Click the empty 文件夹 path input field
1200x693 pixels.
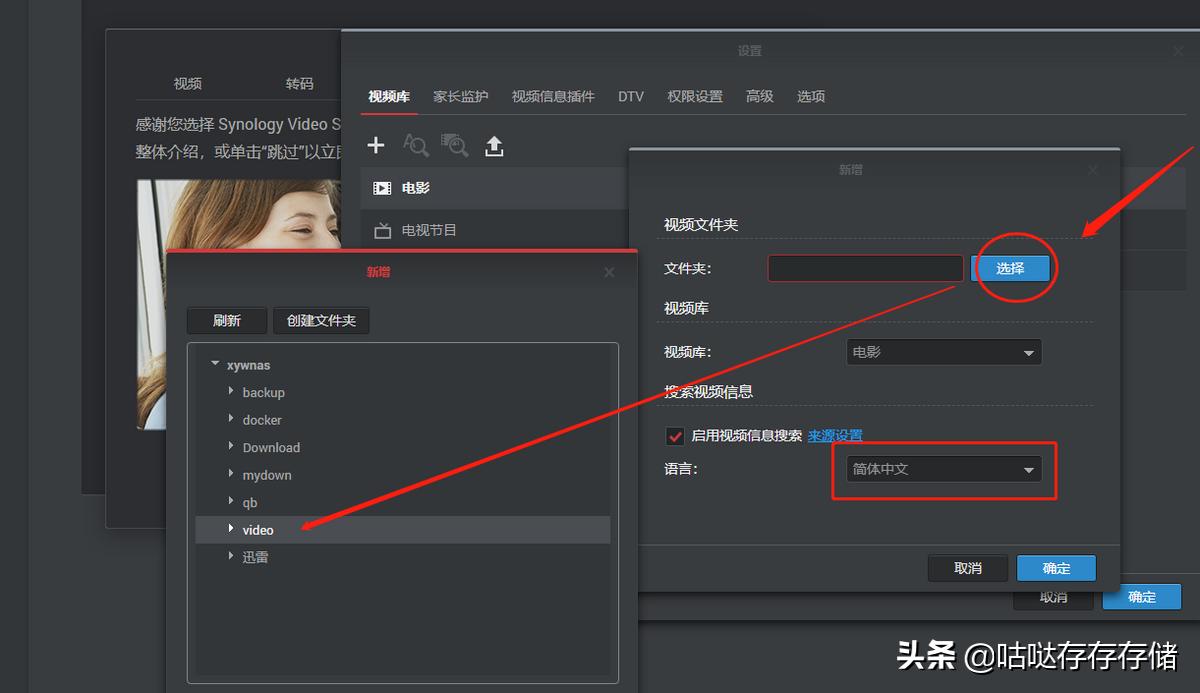[864, 268]
